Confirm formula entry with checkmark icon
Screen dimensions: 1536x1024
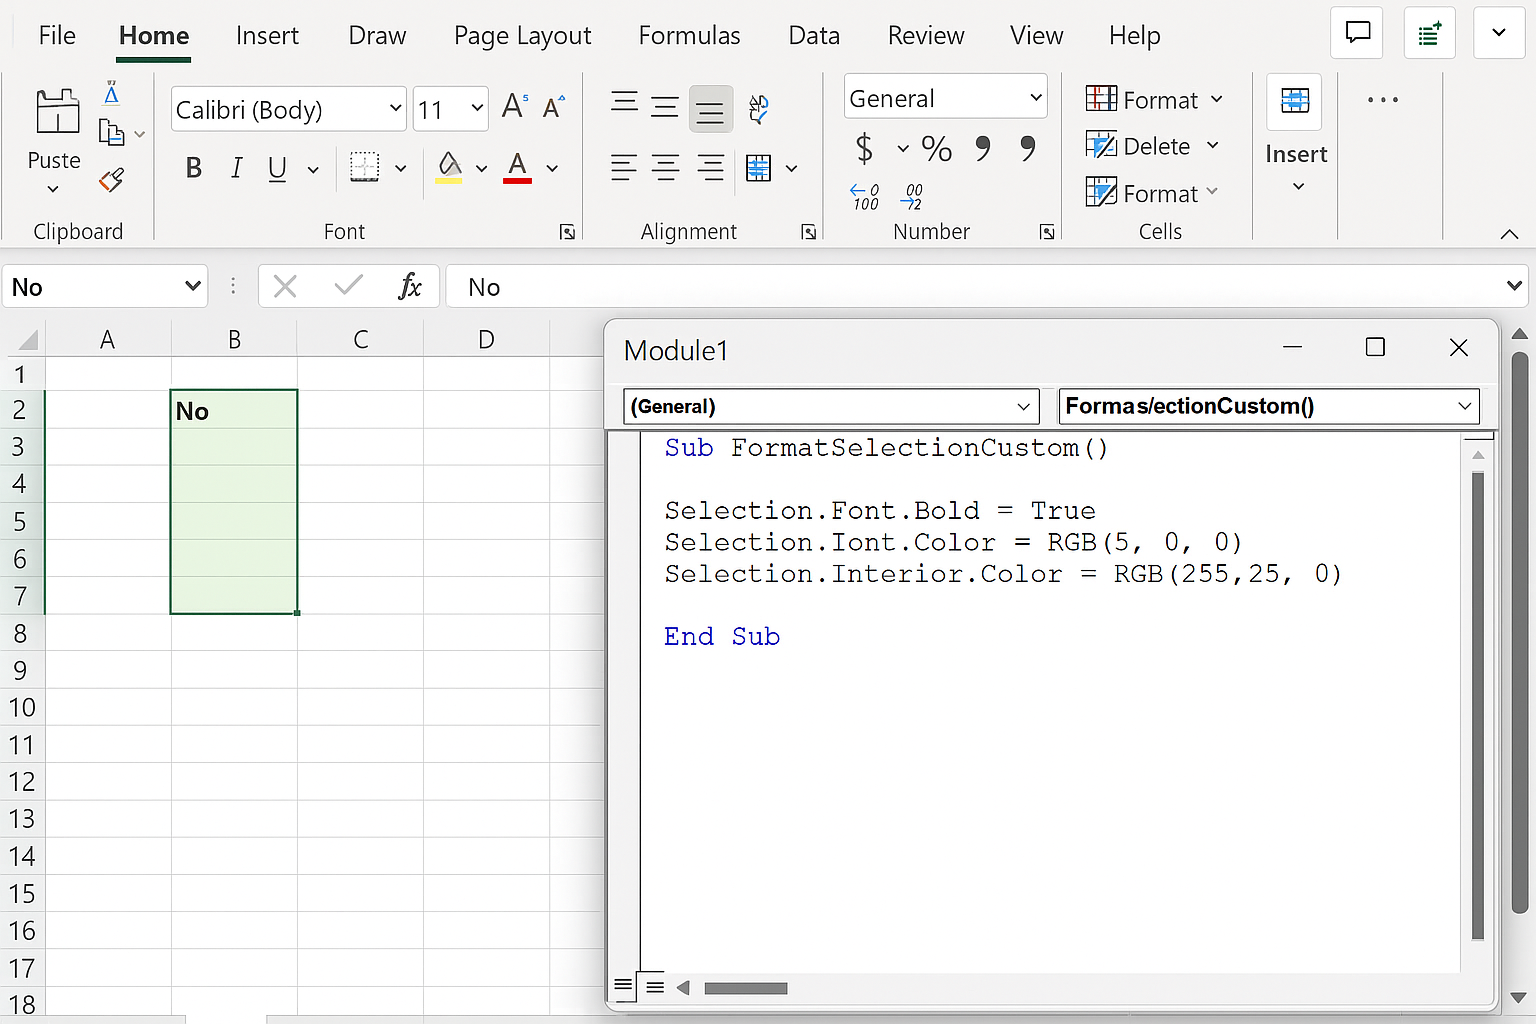click(x=348, y=287)
